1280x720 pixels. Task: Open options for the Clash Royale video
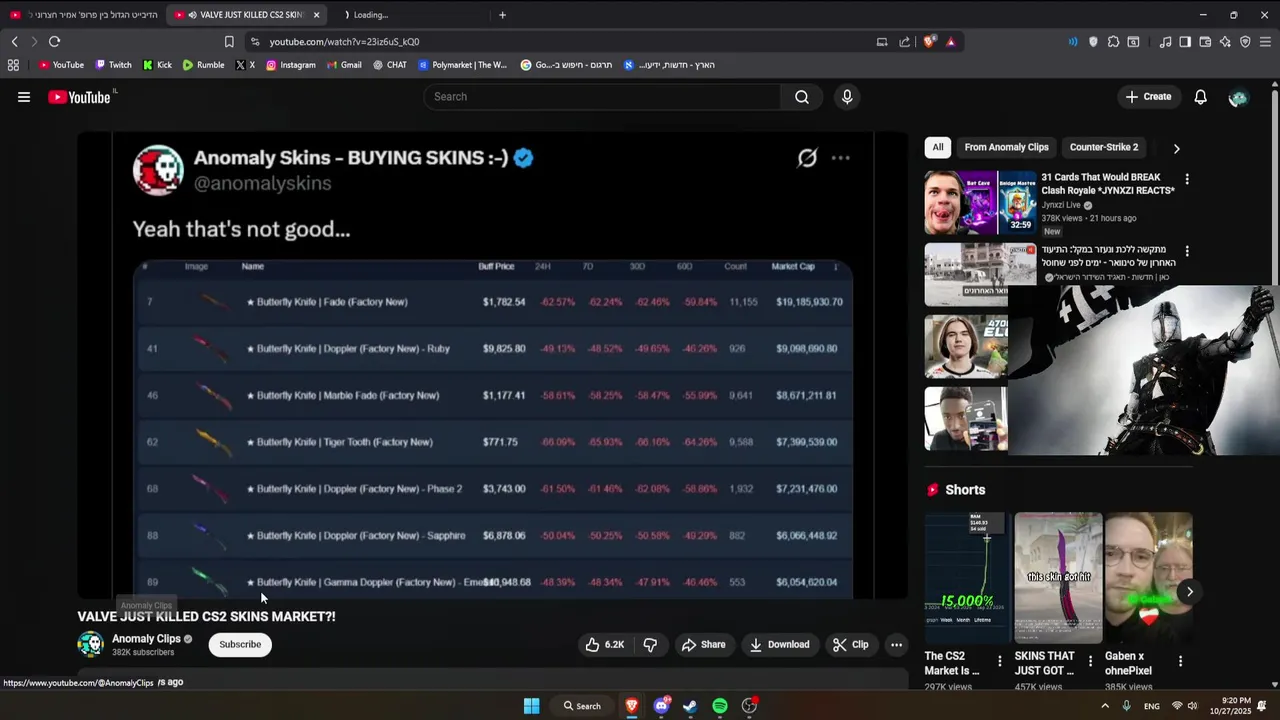coord(1187,179)
